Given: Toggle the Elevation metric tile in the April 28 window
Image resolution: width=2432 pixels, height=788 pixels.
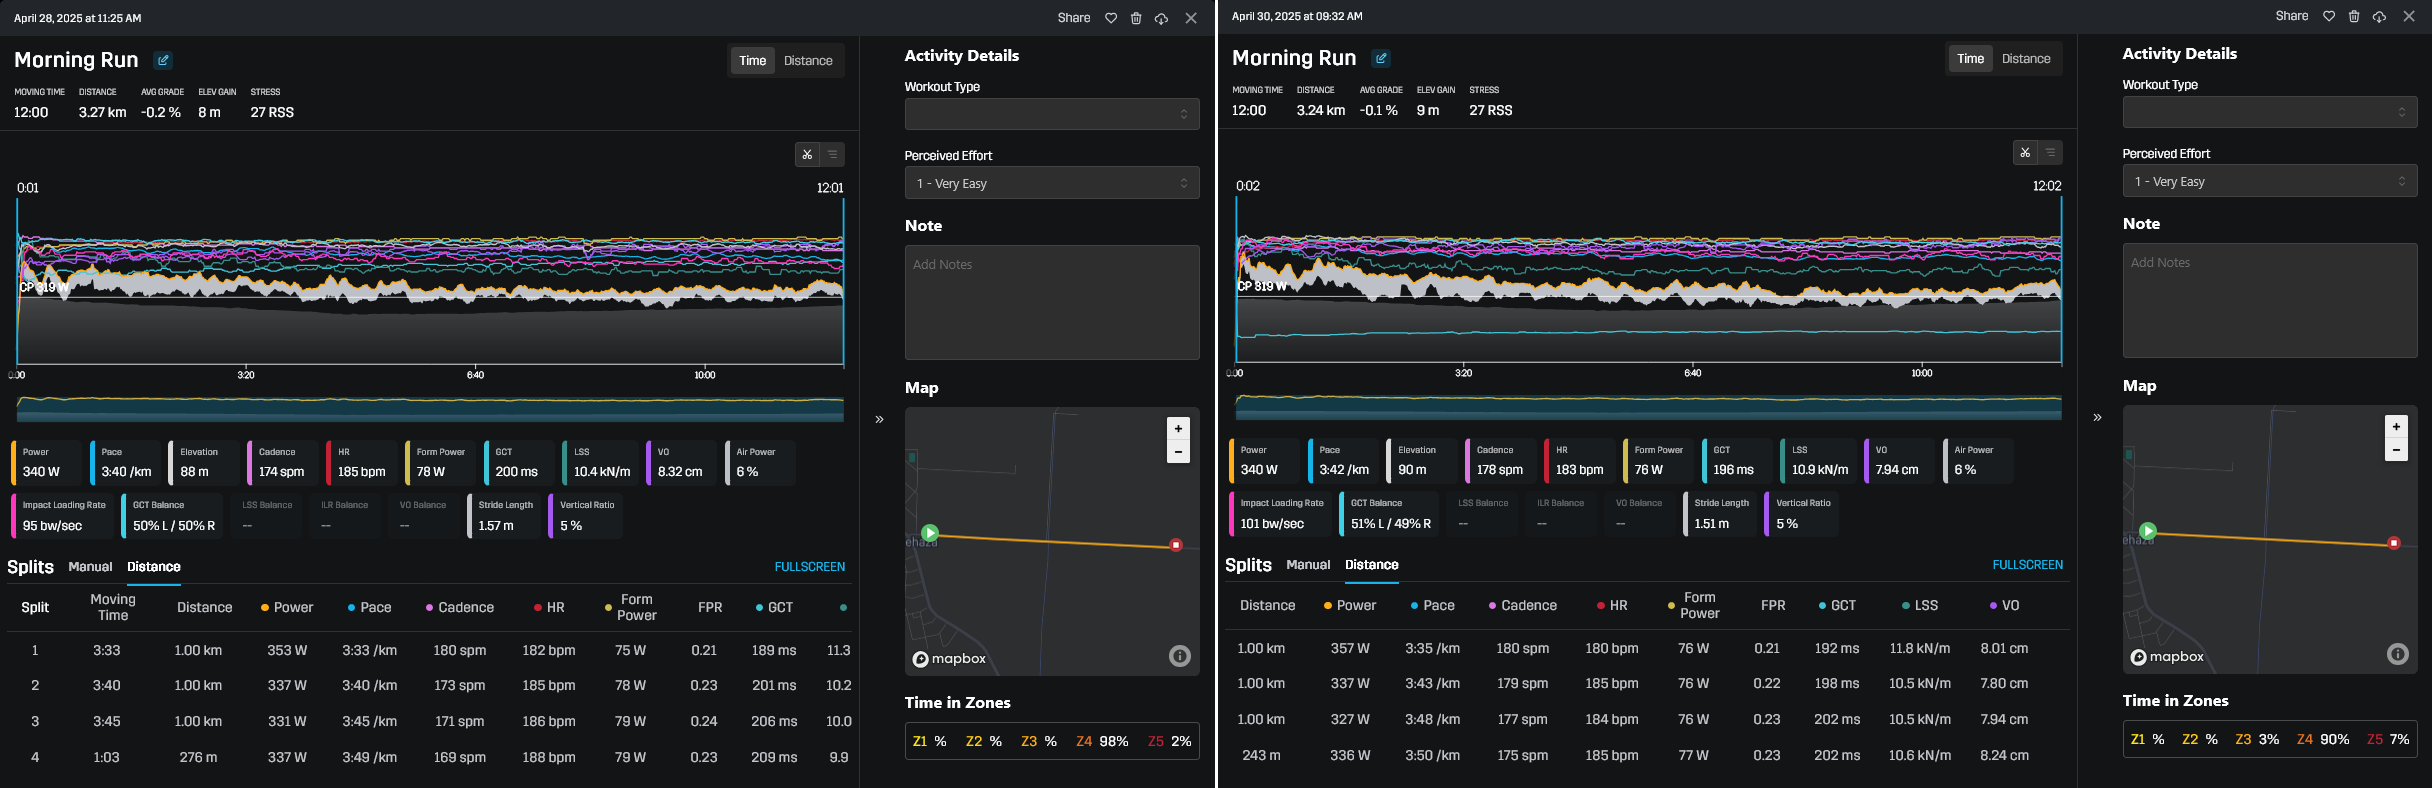Looking at the screenshot, I should (x=204, y=463).
